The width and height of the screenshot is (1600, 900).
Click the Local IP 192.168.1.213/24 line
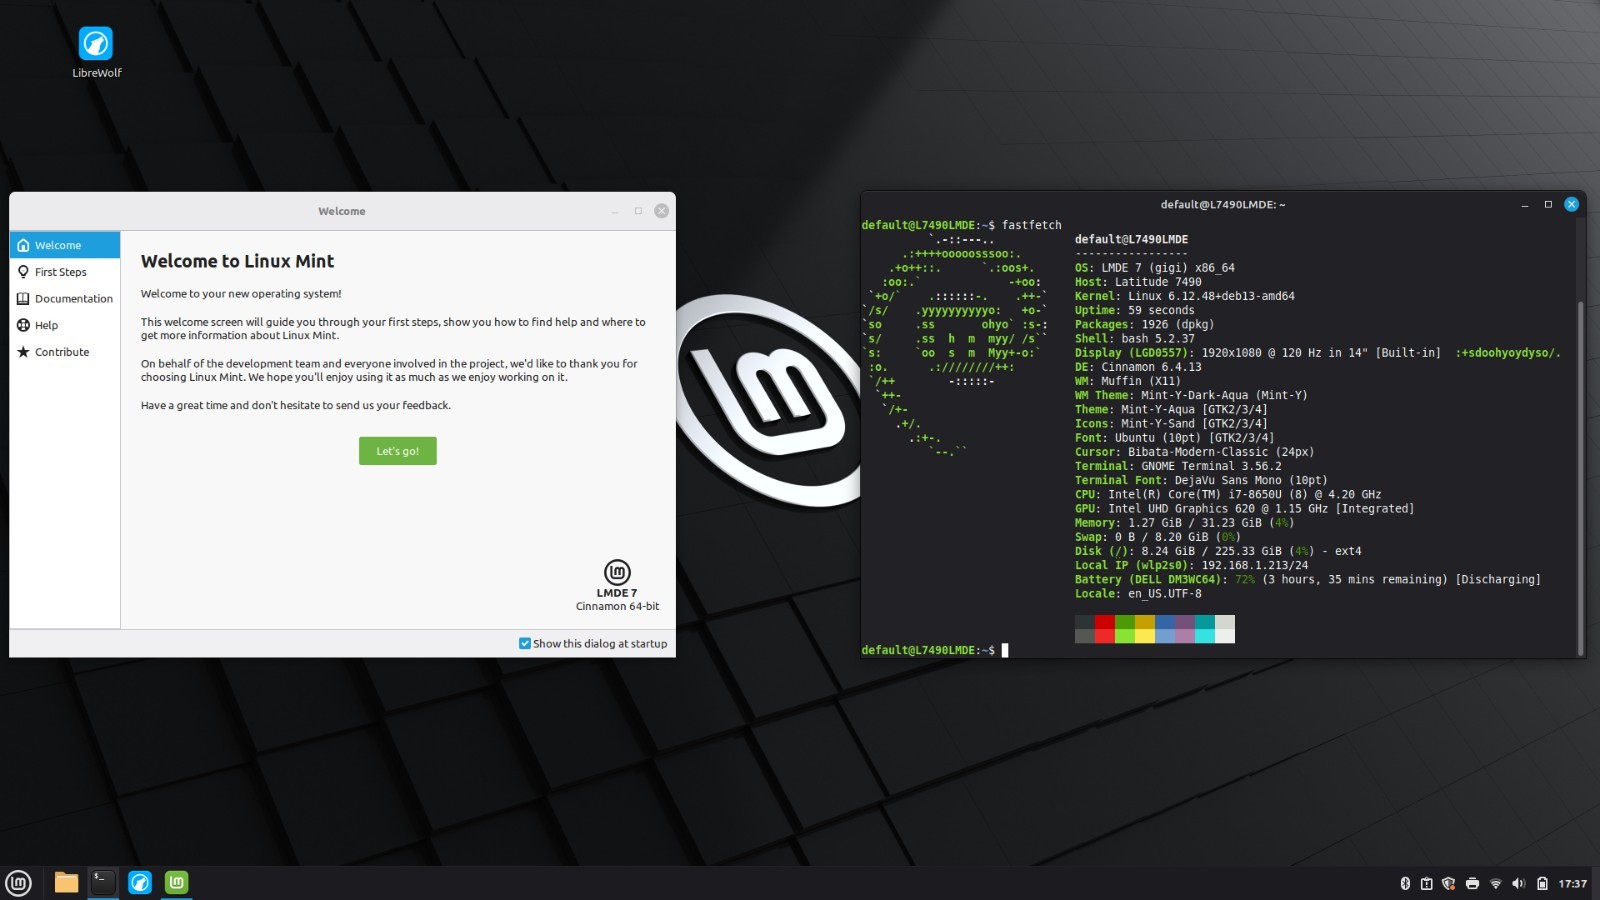point(1192,565)
